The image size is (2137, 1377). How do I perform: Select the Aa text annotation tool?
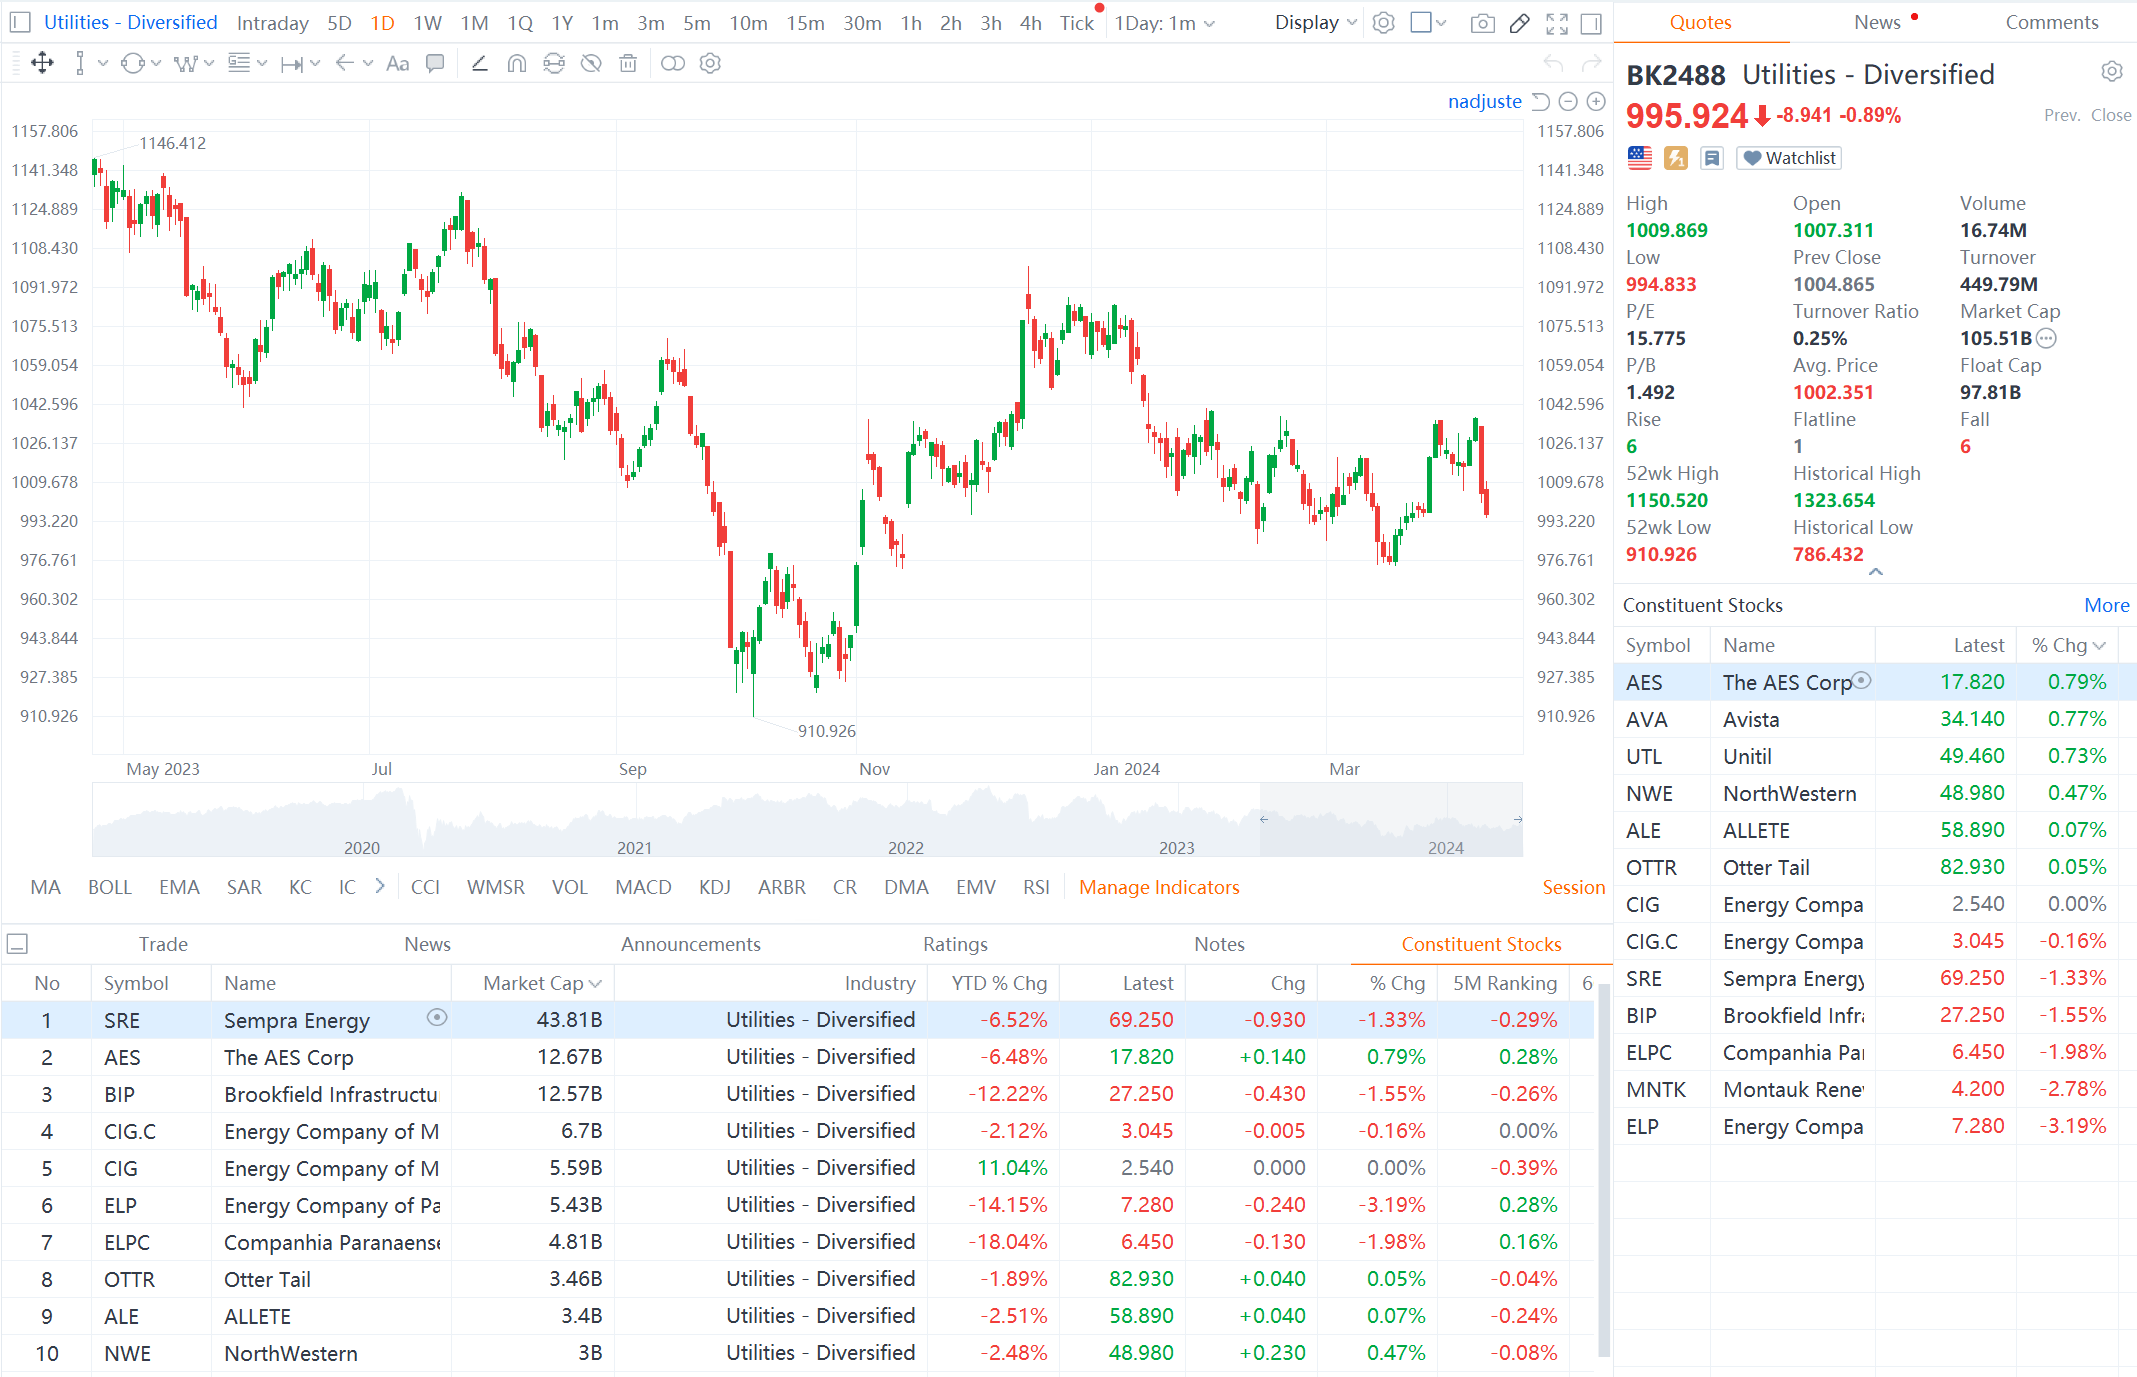coord(397,64)
